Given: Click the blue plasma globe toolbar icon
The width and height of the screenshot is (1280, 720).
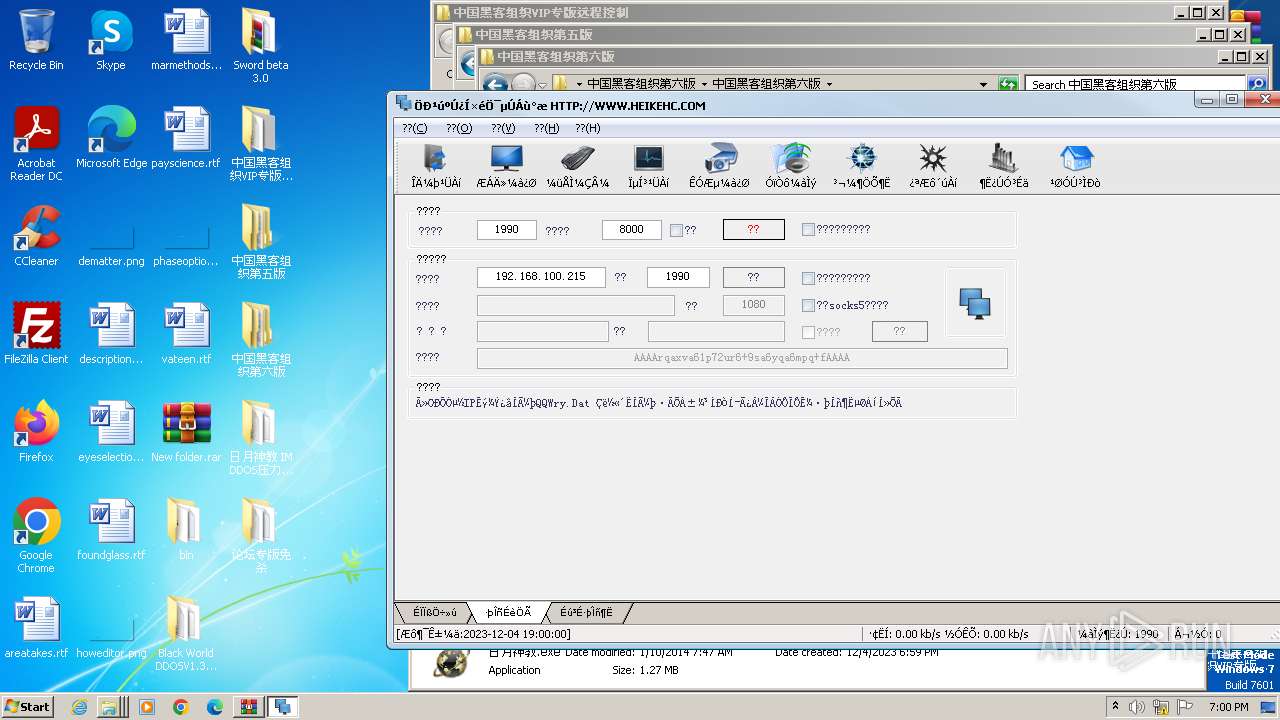Looking at the screenshot, I should pos(862,165).
